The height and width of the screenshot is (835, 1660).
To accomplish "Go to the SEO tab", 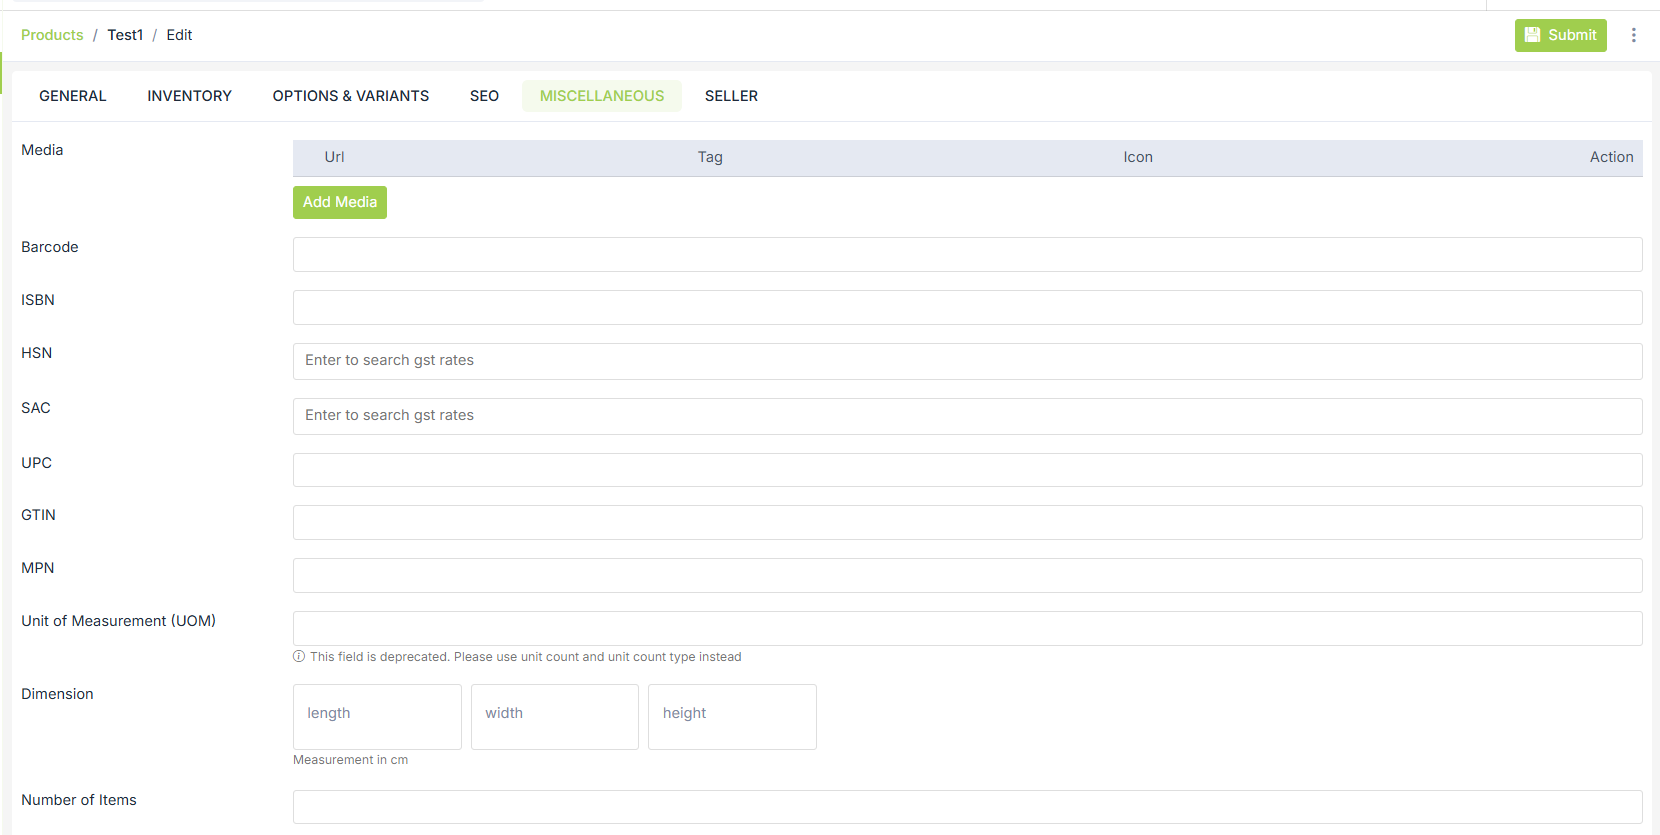I will [x=484, y=96].
